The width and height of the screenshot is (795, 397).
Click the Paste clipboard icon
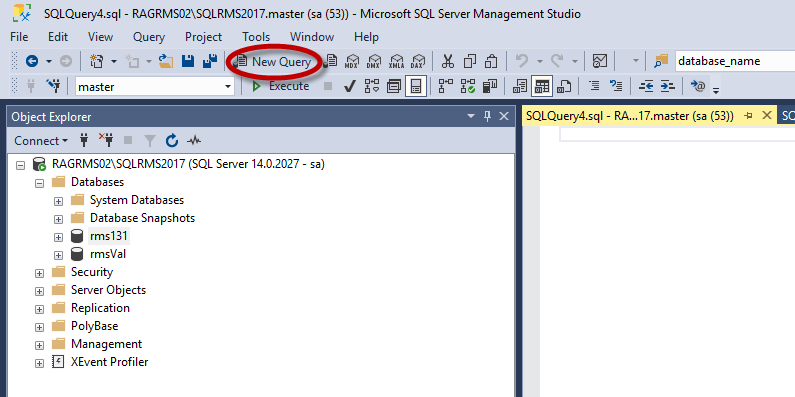(491, 62)
